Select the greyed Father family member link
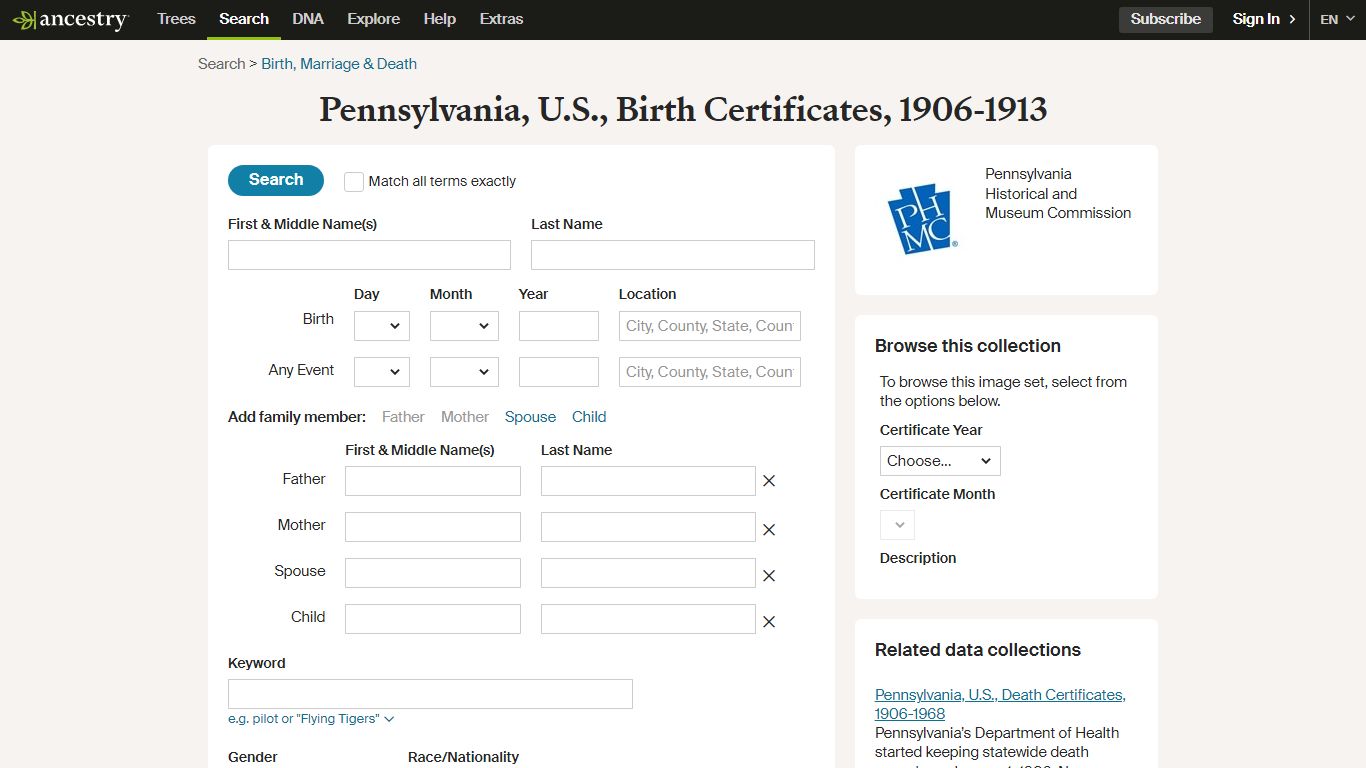The height and width of the screenshot is (768, 1366). click(x=403, y=417)
